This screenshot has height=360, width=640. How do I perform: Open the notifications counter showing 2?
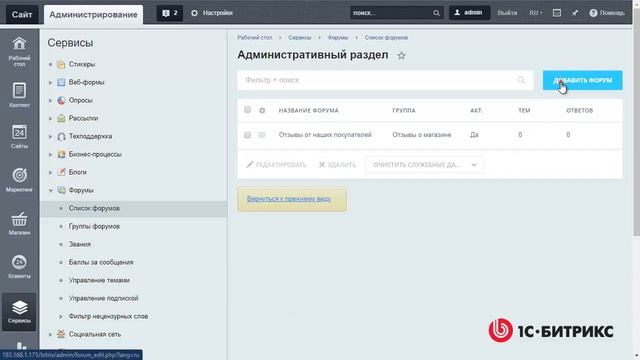[x=170, y=13]
